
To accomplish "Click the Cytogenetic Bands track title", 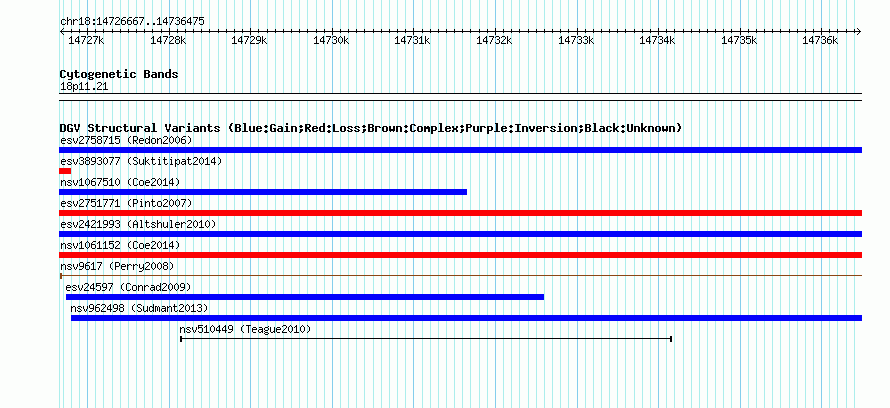I will (119, 74).
